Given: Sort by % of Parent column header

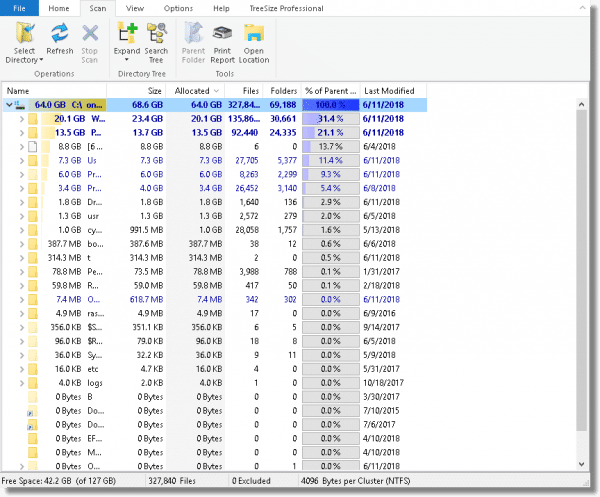Looking at the screenshot, I should tap(331, 91).
